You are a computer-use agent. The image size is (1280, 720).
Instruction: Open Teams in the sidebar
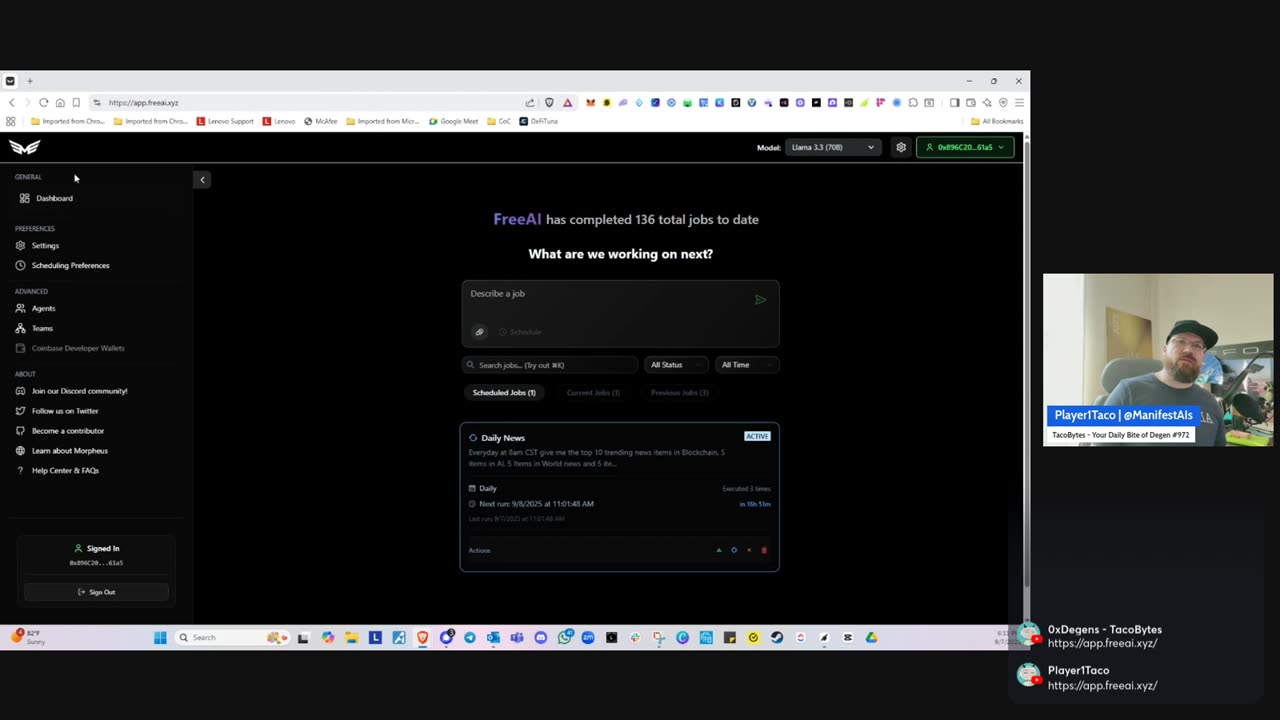tap(35, 328)
